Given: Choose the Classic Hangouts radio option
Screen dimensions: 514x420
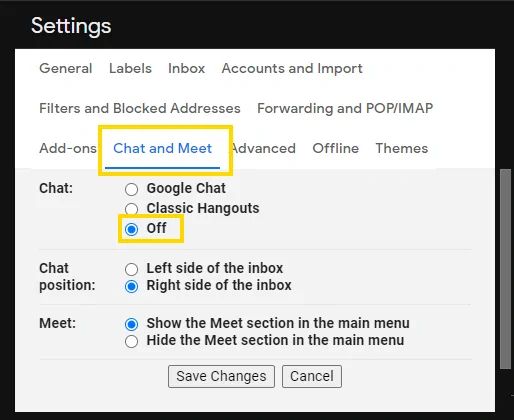Looking at the screenshot, I should tap(131, 209).
